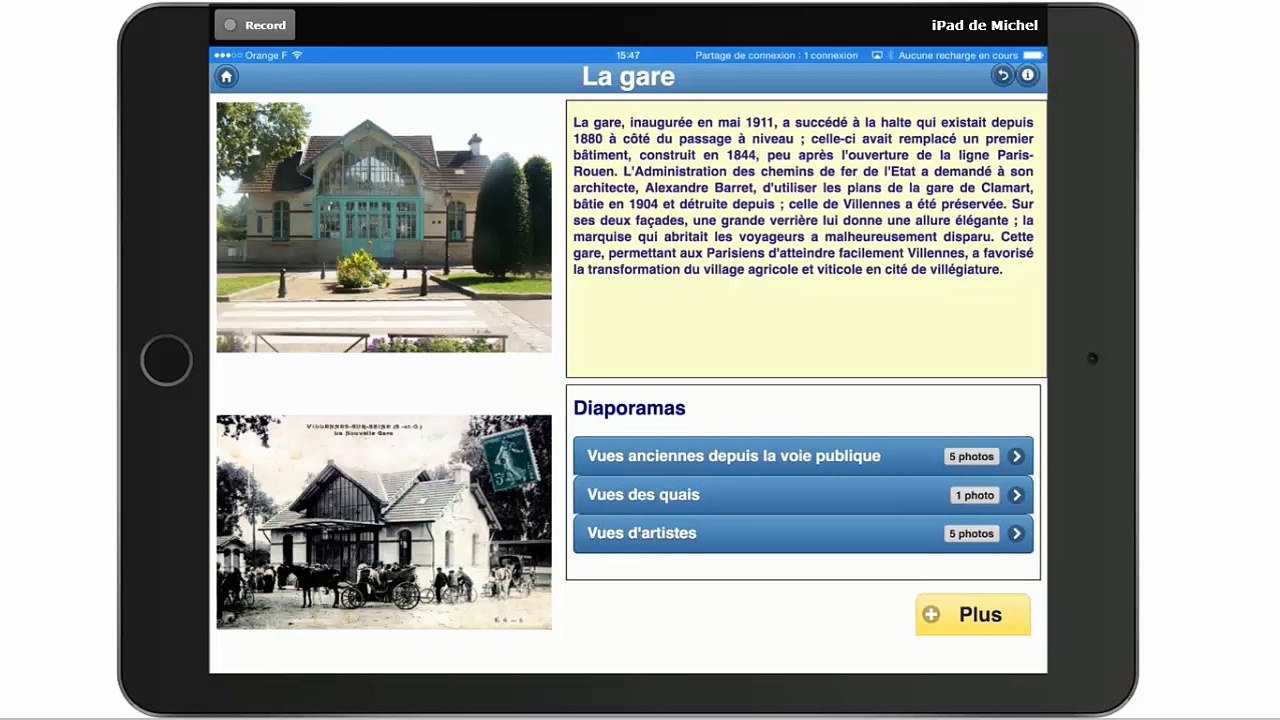Image resolution: width=1280 pixels, height=720 pixels.
Task: Tap the battery icon in status bar
Action: pyautogui.click(x=1033, y=55)
